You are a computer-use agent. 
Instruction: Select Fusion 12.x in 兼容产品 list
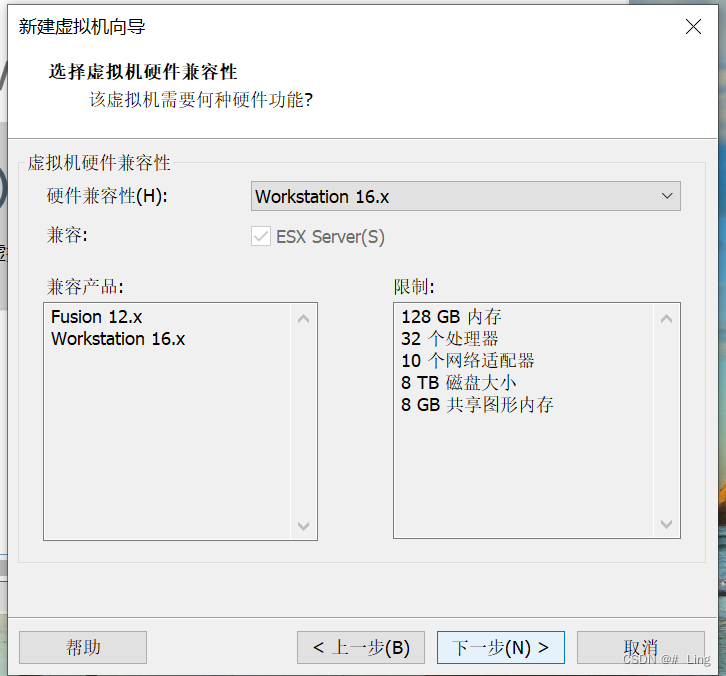[96, 317]
